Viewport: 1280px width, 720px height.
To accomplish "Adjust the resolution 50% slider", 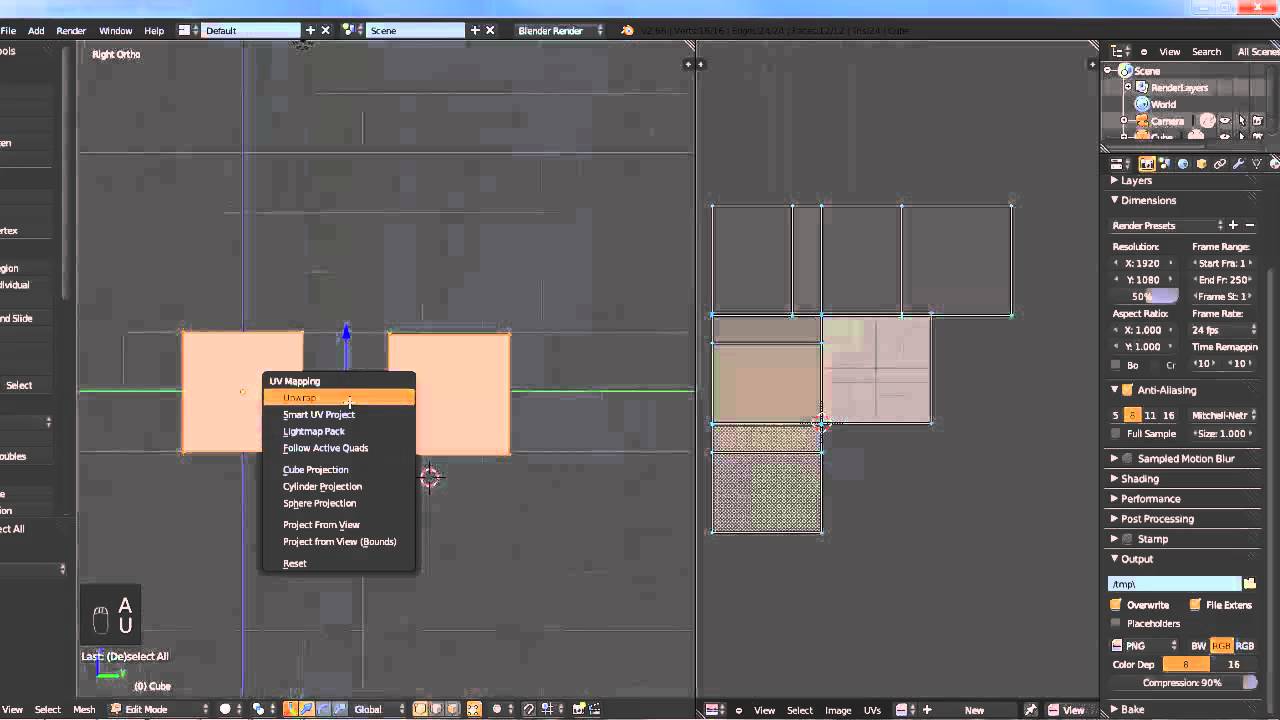I will pyautogui.click(x=1146, y=297).
